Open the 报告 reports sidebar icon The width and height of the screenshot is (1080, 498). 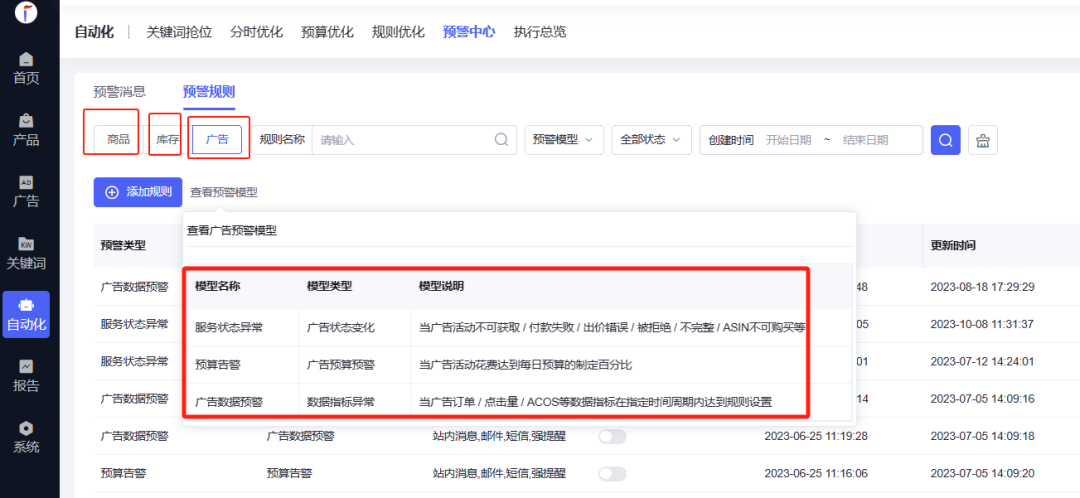pyautogui.click(x=26, y=375)
